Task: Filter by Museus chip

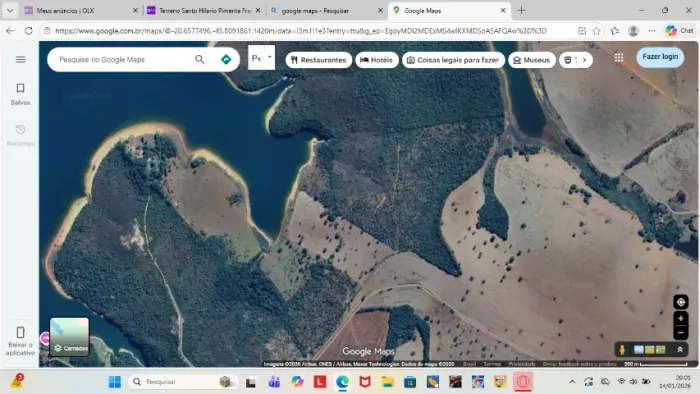Action: point(532,60)
